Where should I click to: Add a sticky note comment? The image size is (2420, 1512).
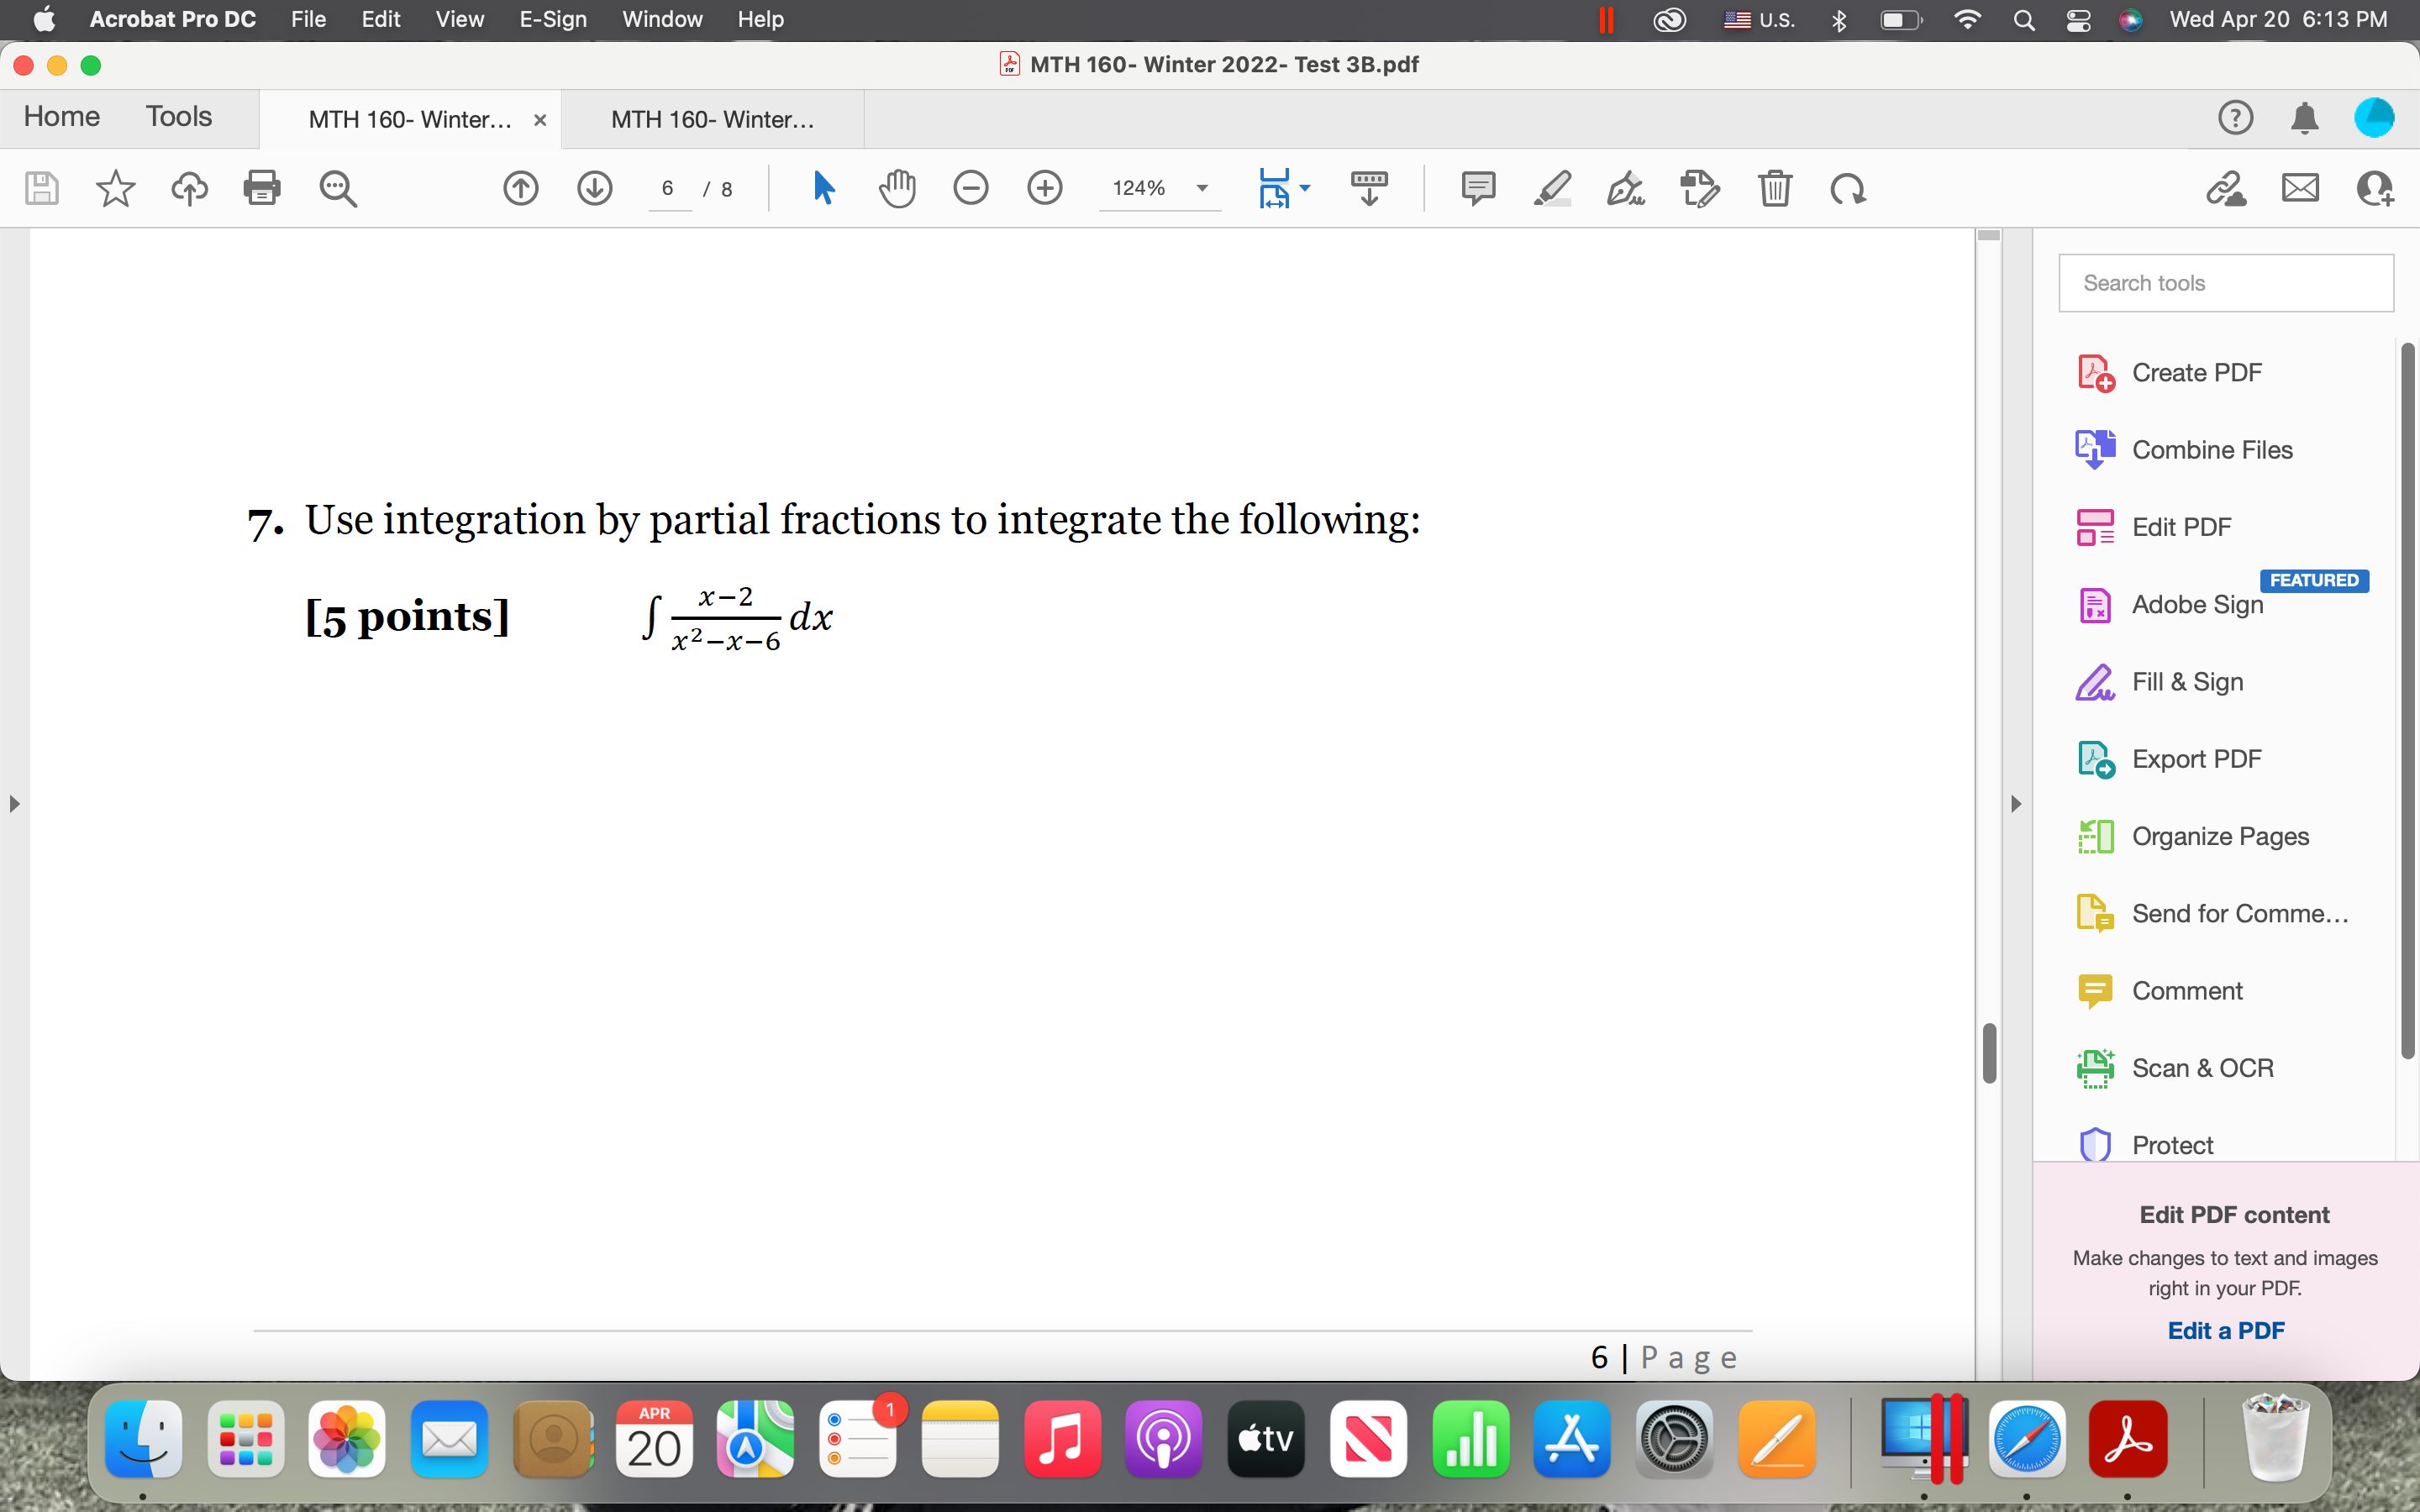[x=1477, y=188]
